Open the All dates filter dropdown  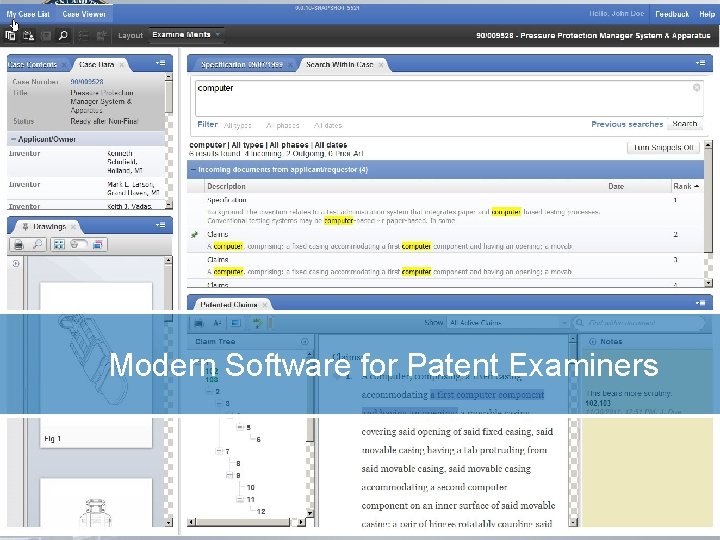pyautogui.click(x=328, y=125)
